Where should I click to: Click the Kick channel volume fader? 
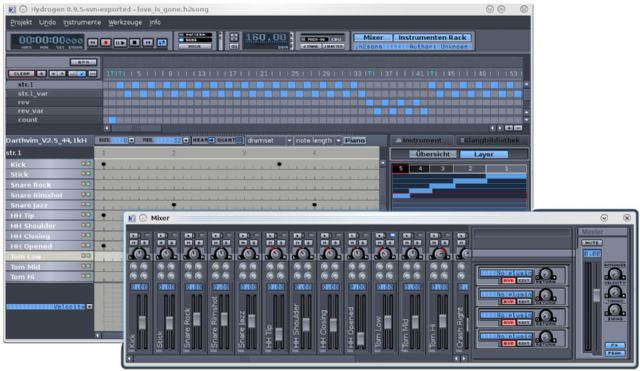[x=142, y=322]
